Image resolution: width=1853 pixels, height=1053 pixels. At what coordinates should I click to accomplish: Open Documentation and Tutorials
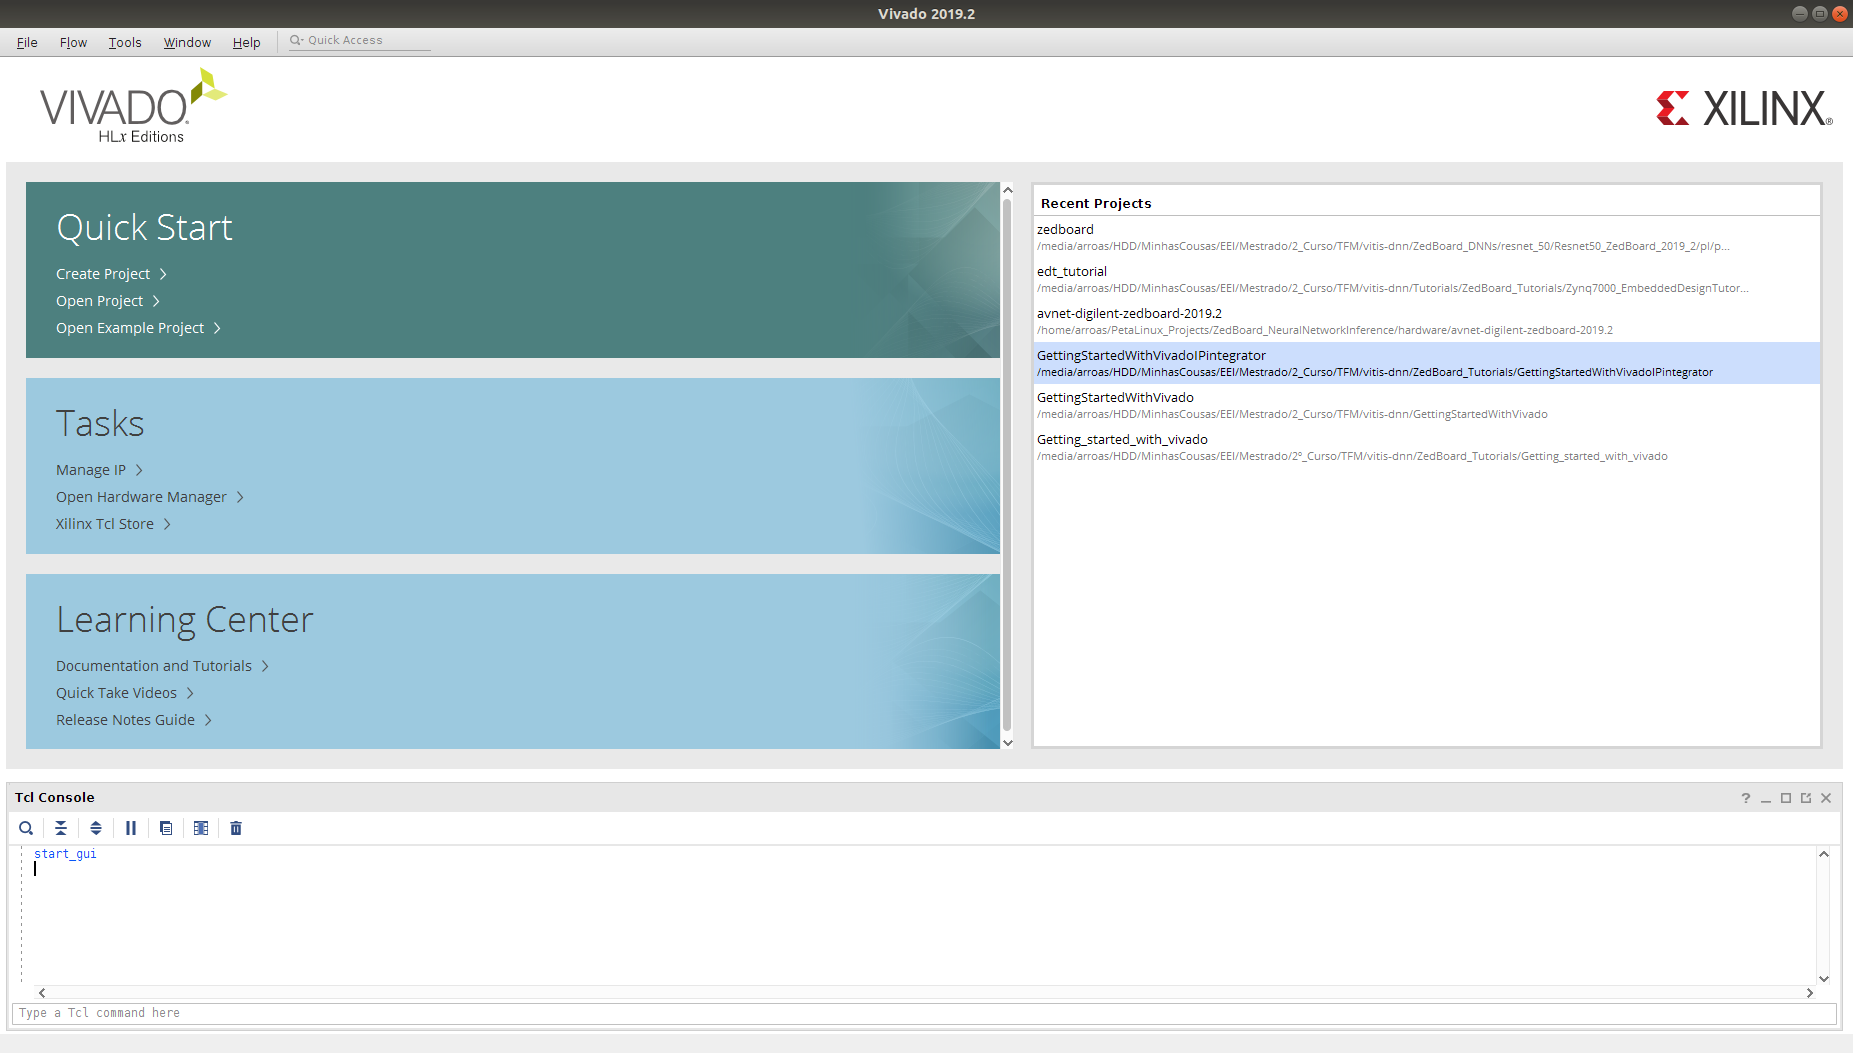(154, 666)
